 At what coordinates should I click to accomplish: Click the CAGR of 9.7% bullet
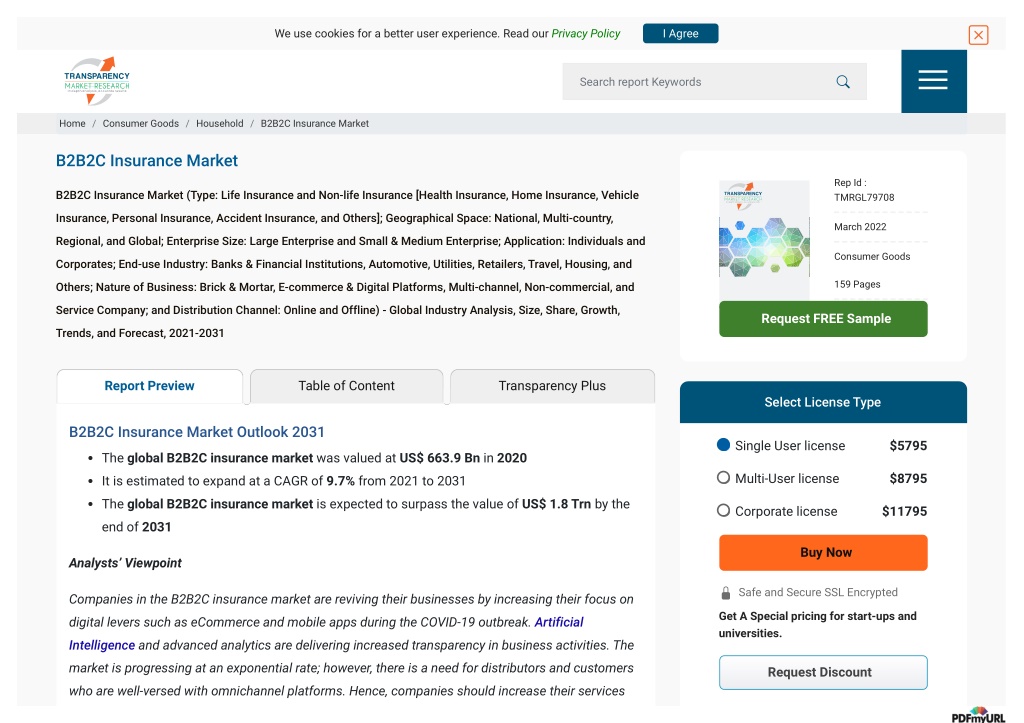tap(283, 481)
